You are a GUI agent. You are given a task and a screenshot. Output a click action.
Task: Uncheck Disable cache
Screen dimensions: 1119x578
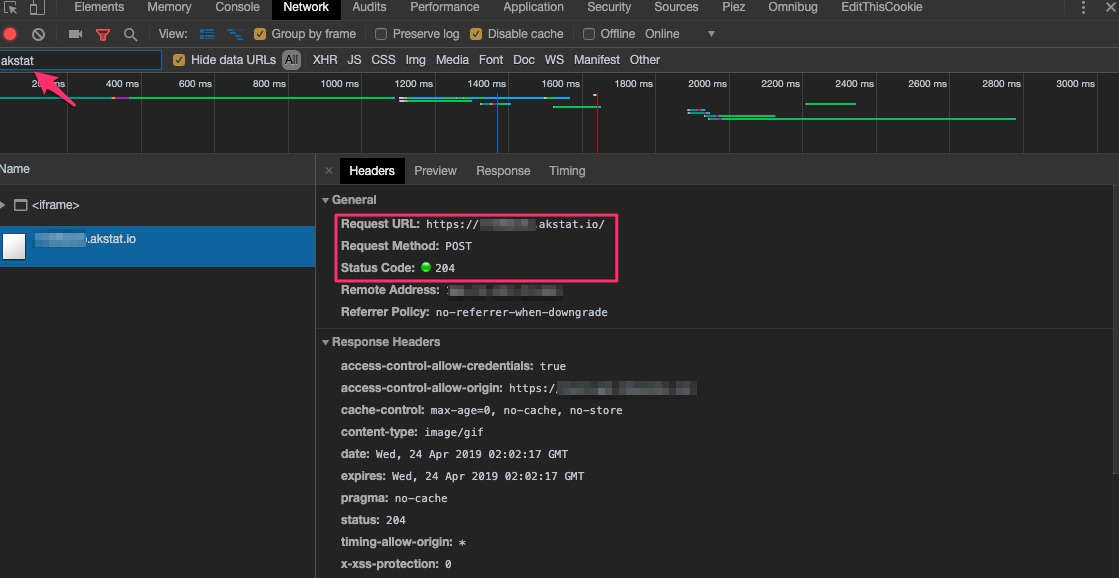[476, 34]
